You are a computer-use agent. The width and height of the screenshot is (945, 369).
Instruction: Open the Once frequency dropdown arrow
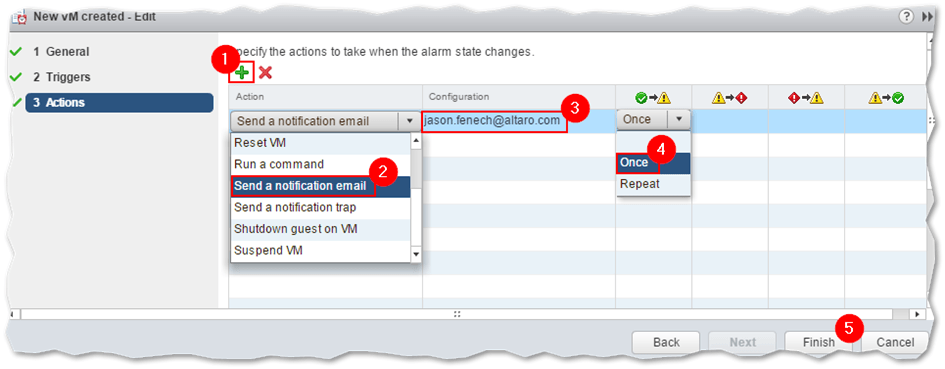[679, 119]
